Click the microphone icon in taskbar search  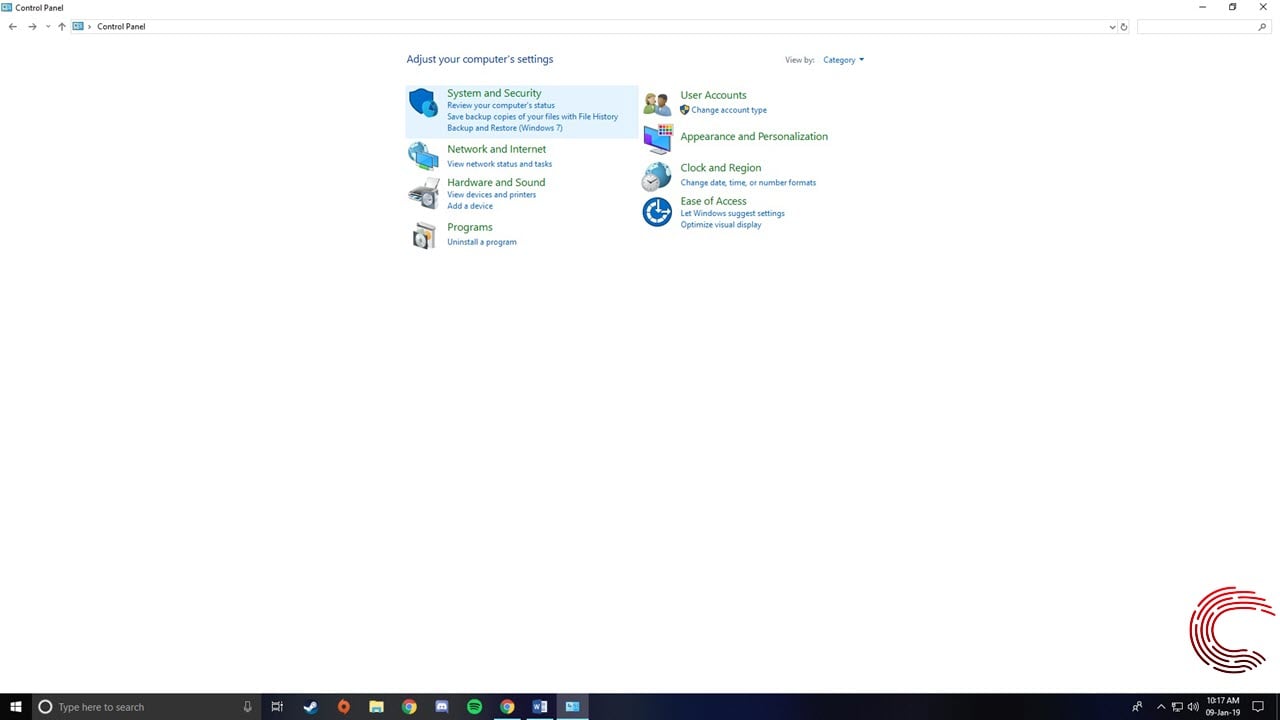click(x=248, y=707)
